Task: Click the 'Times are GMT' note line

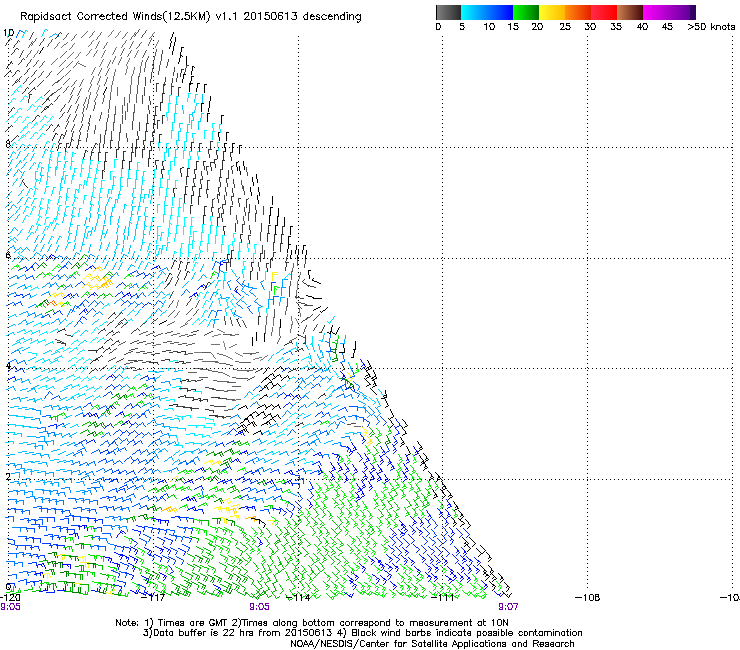Action: pos(312,623)
